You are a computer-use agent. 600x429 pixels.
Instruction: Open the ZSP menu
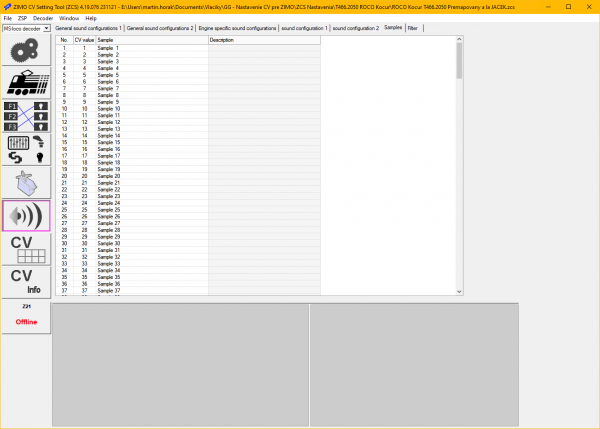coord(22,18)
